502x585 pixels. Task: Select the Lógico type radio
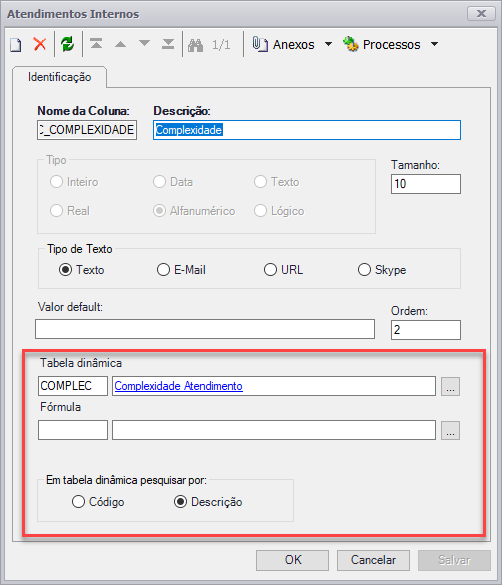tap(260, 211)
